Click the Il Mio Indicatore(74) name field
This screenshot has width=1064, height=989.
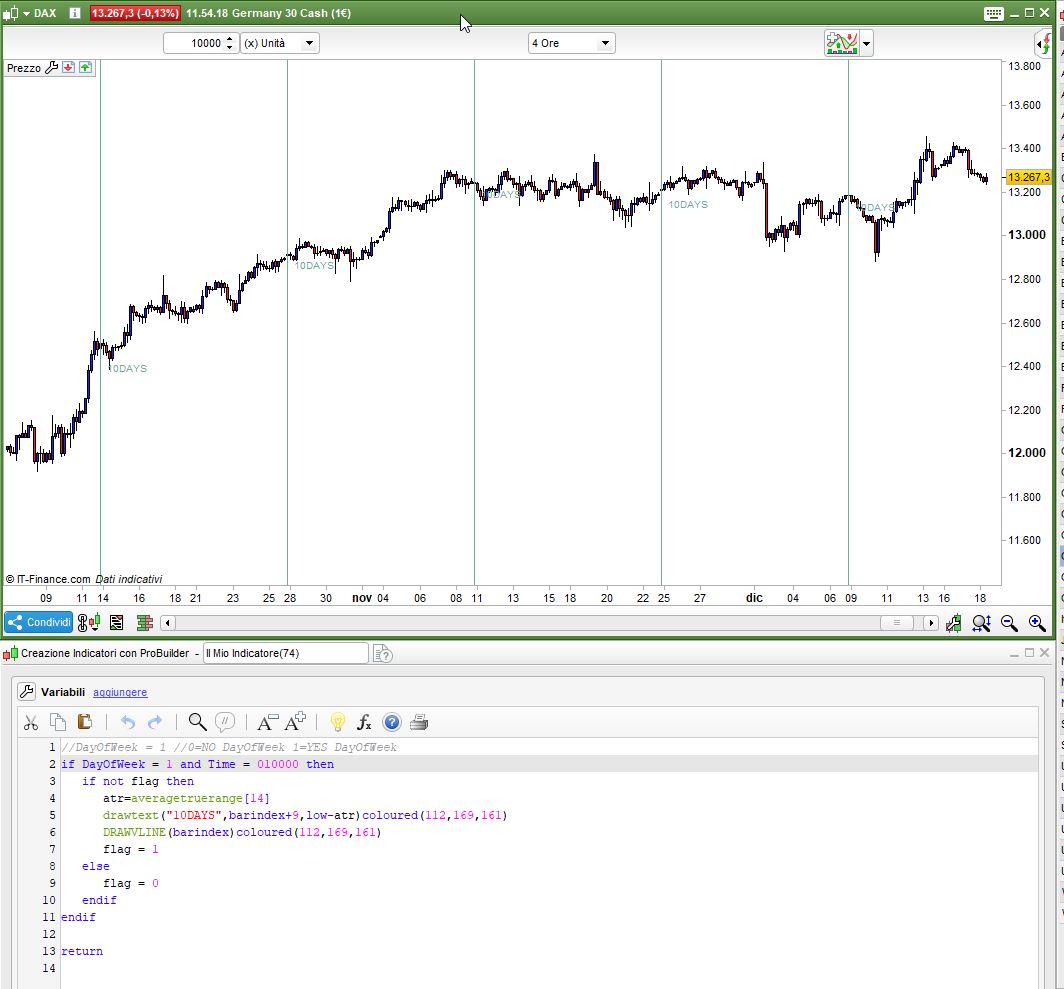[x=285, y=653]
